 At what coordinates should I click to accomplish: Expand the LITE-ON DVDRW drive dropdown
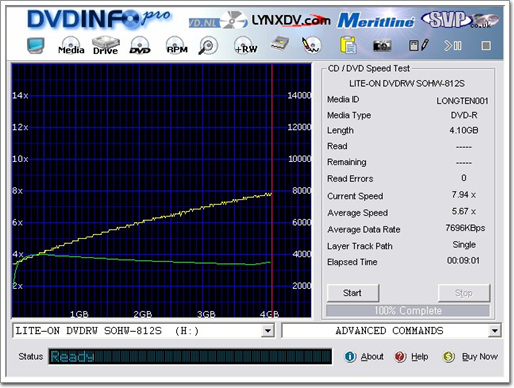tap(267, 331)
